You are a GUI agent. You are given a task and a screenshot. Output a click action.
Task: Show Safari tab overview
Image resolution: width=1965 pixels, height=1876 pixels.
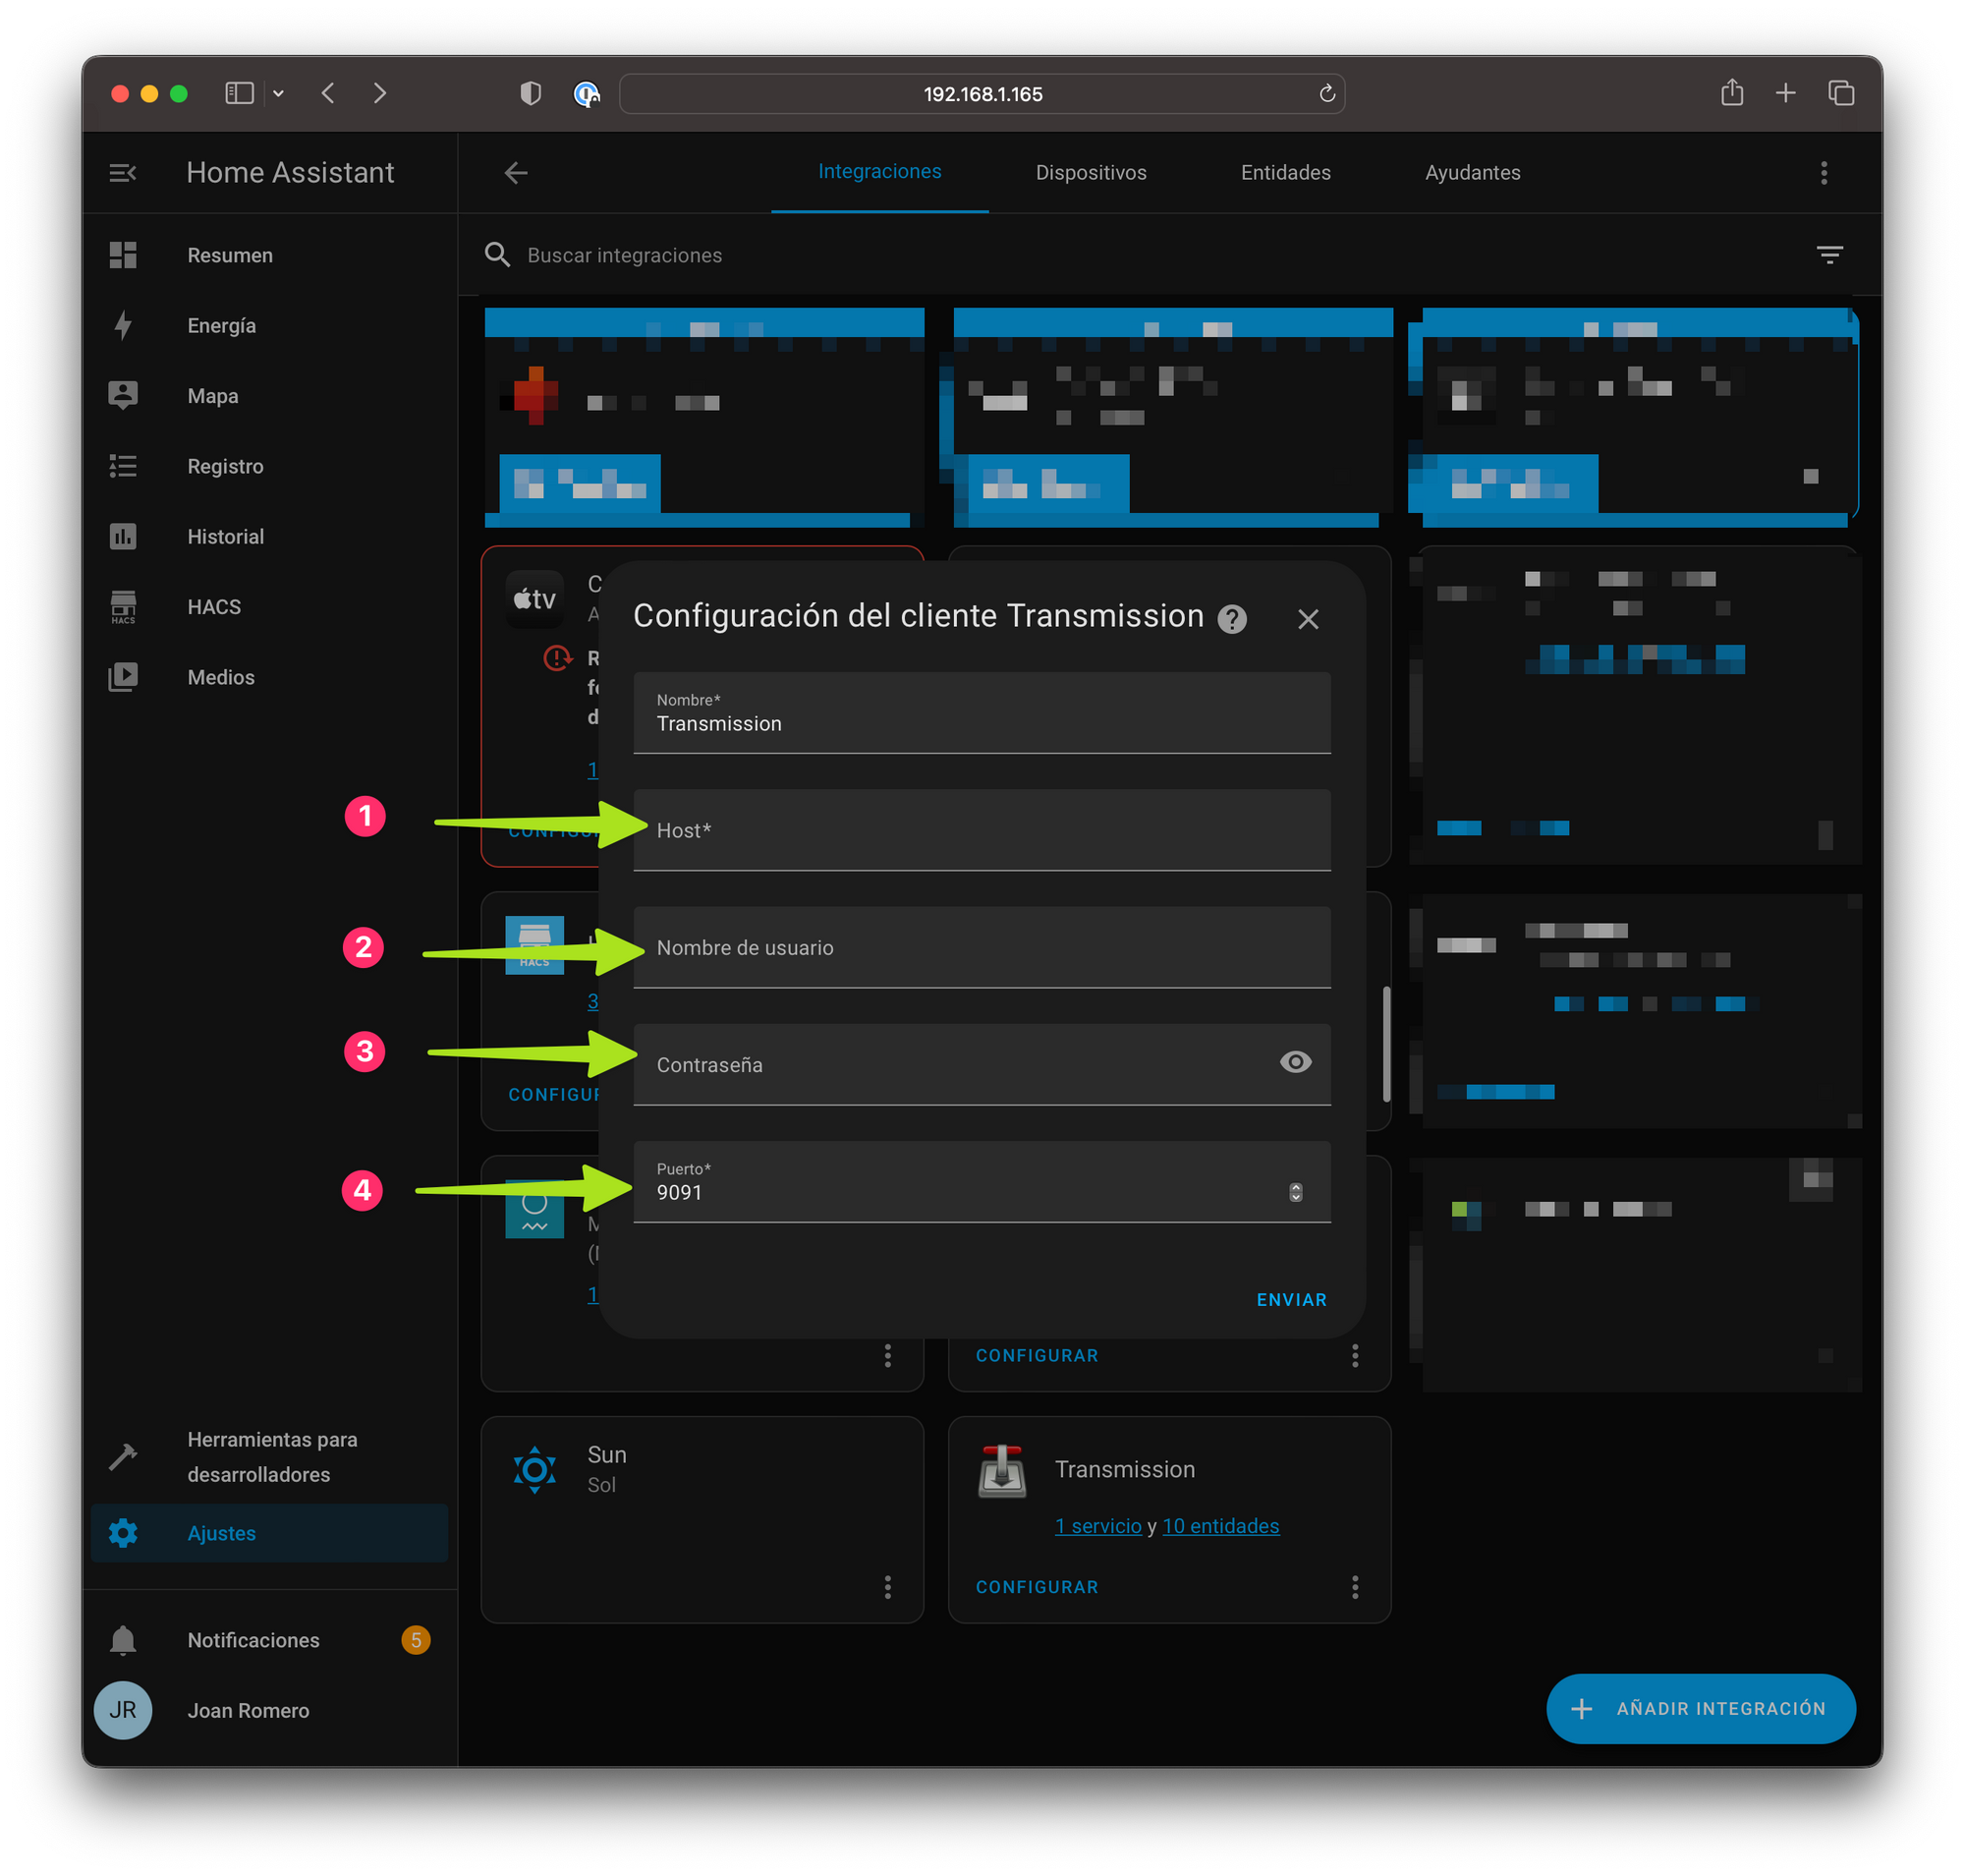(x=1841, y=93)
